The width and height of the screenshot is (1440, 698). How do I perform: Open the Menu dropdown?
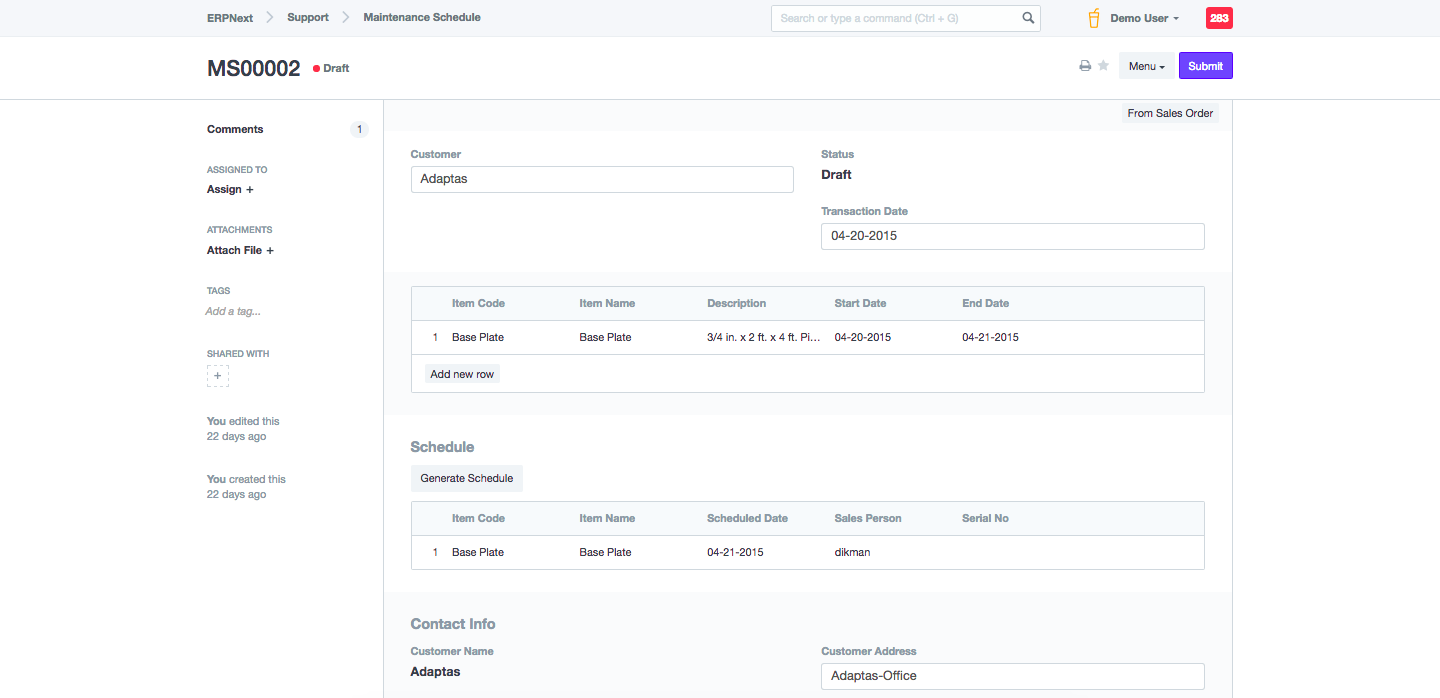point(1146,66)
